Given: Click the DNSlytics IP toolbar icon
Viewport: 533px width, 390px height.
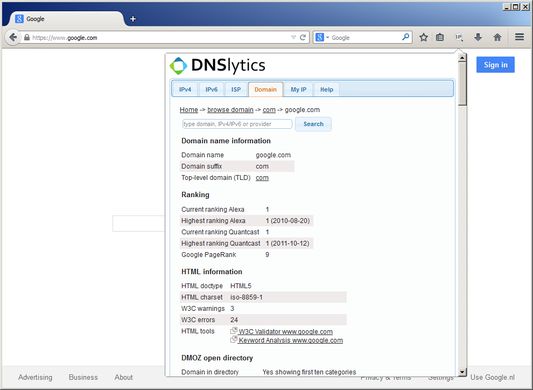Looking at the screenshot, I should 459,37.
